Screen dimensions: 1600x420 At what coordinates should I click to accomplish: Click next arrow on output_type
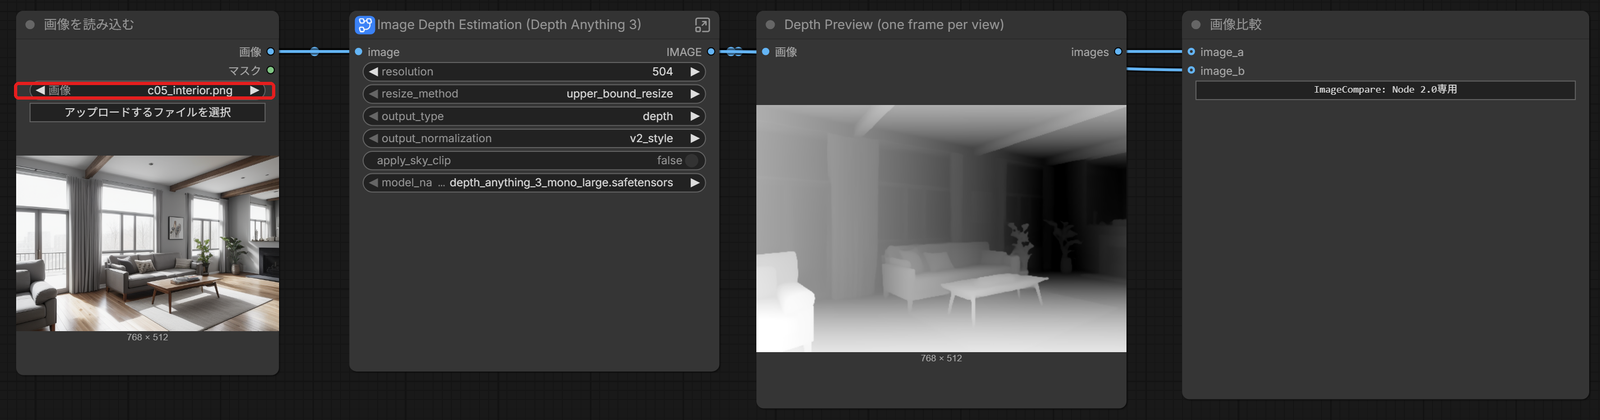click(x=695, y=116)
